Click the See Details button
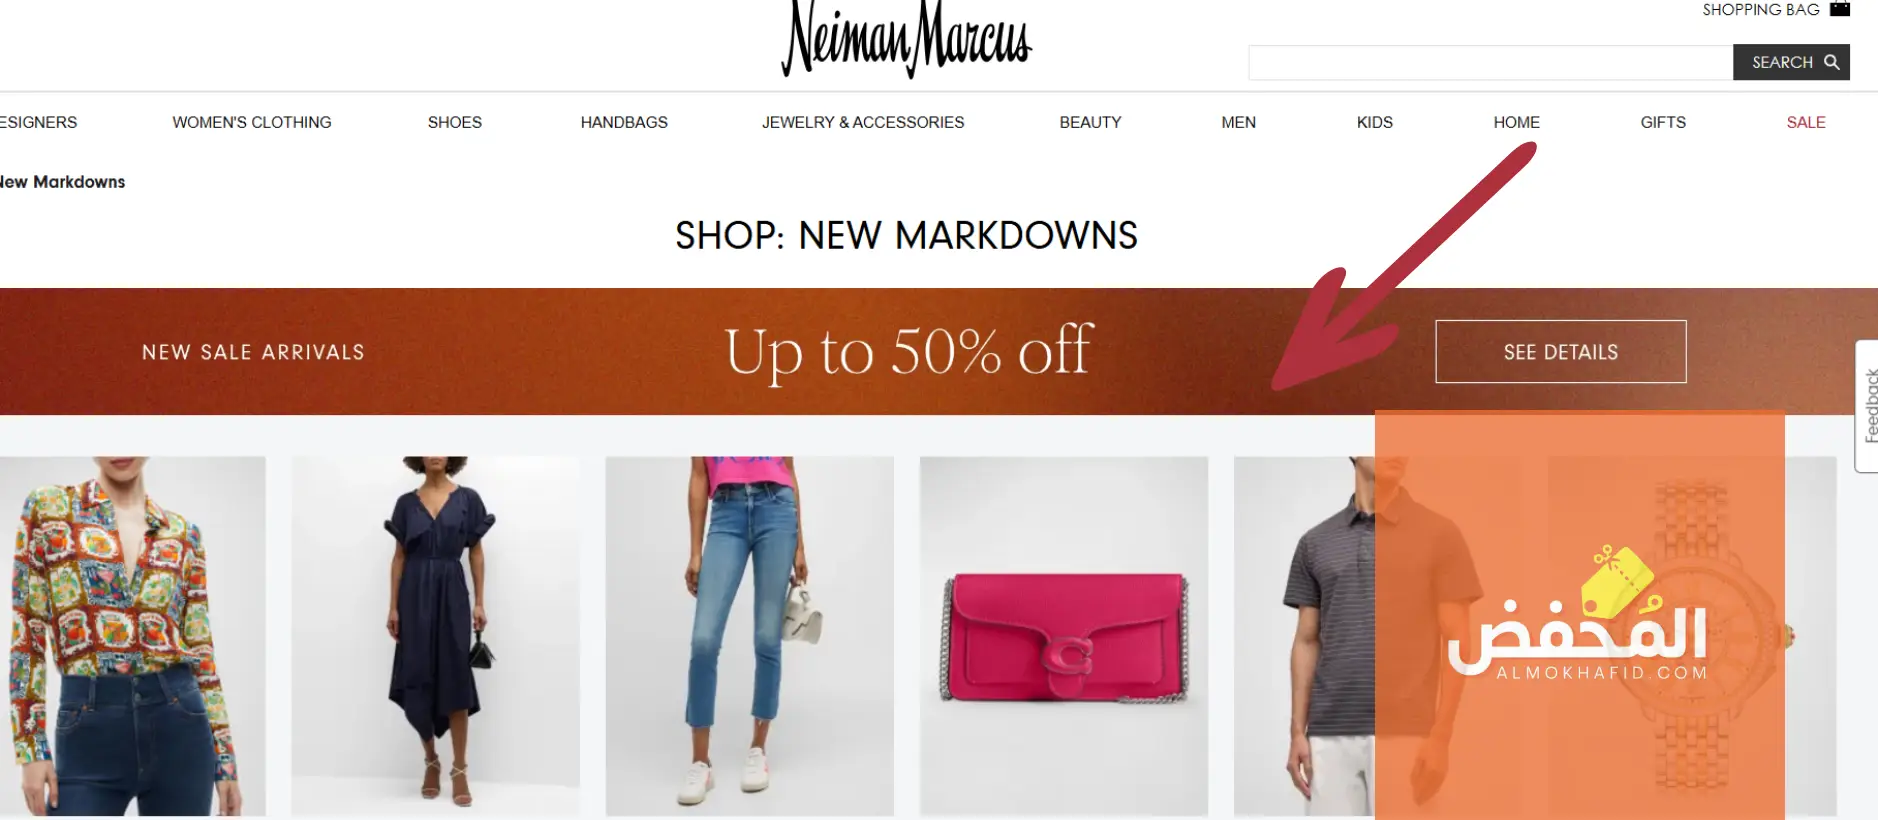The image size is (1878, 820). point(1560,351)
